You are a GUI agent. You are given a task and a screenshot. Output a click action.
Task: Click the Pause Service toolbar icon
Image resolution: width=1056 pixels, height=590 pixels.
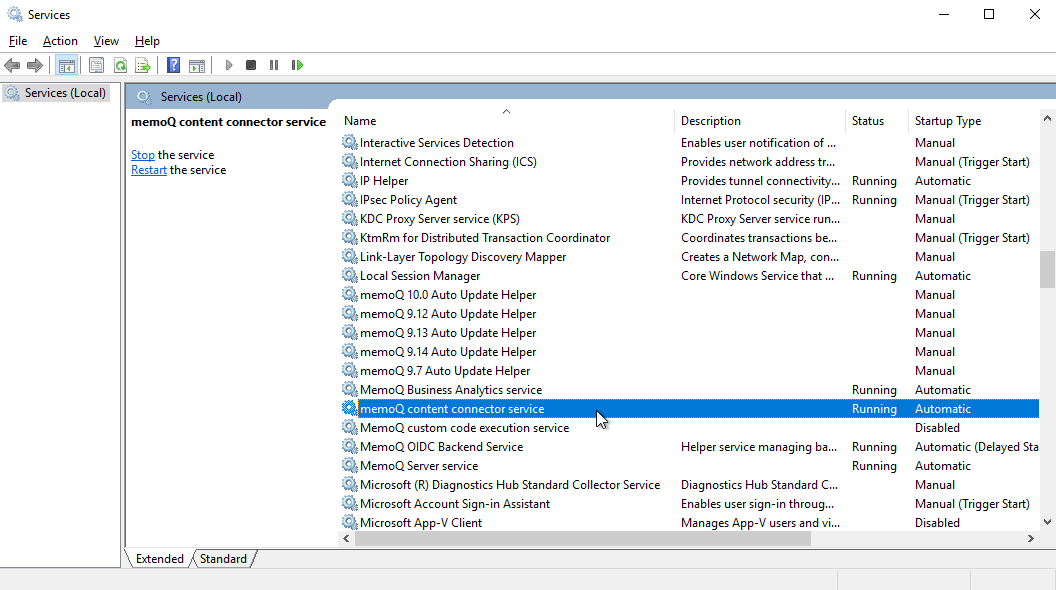click(274, 65)
